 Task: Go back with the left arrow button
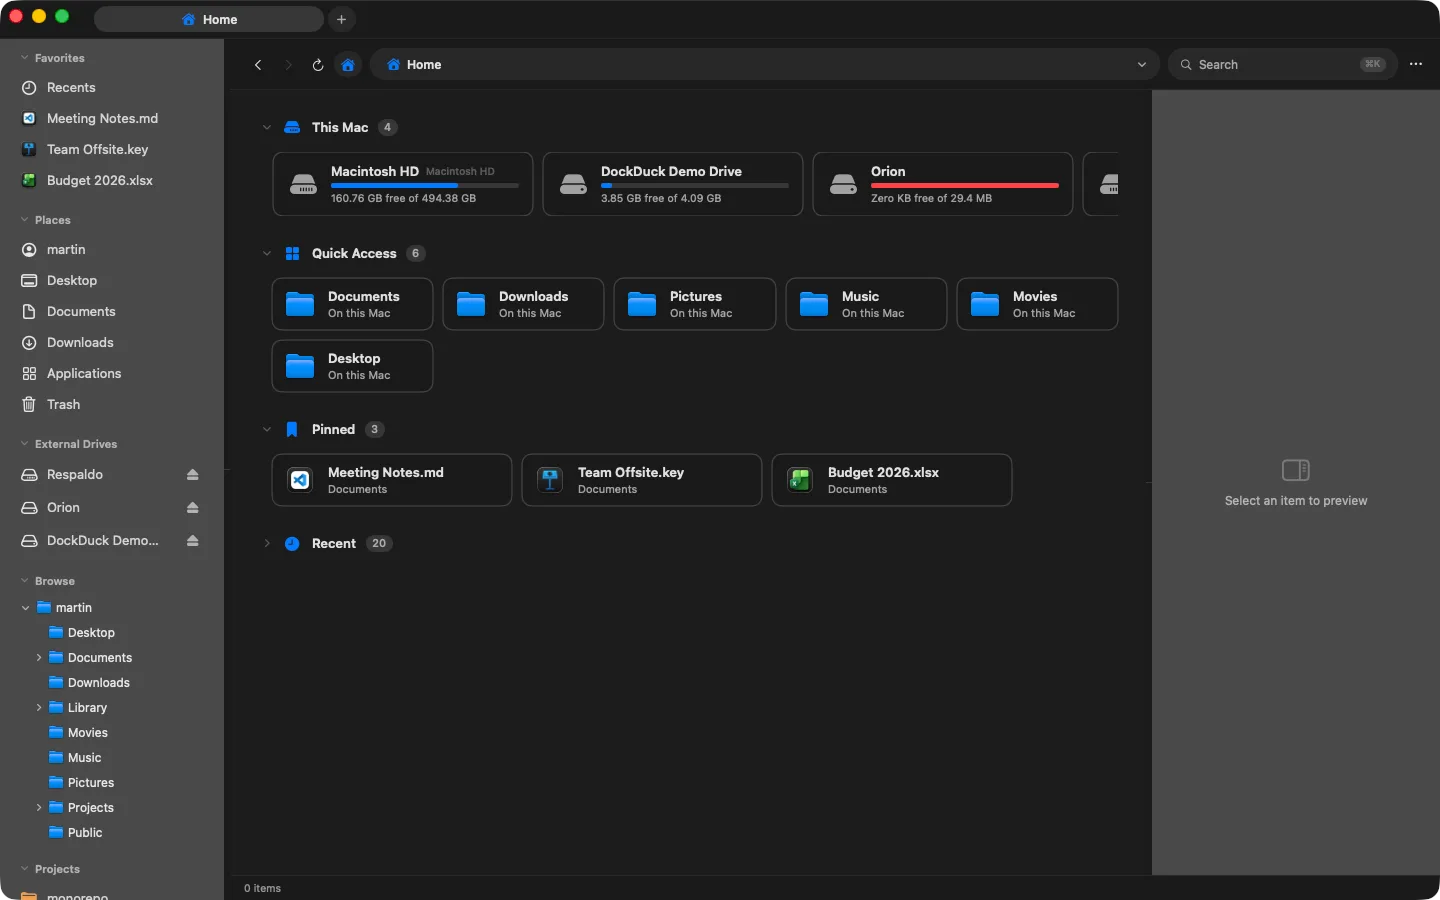[258, 65]
